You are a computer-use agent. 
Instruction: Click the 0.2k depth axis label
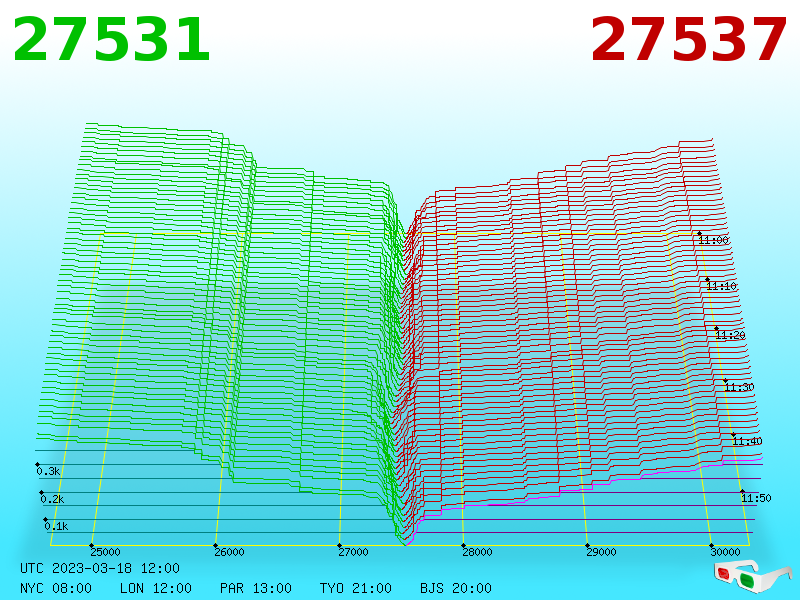[x=52, y=499]
